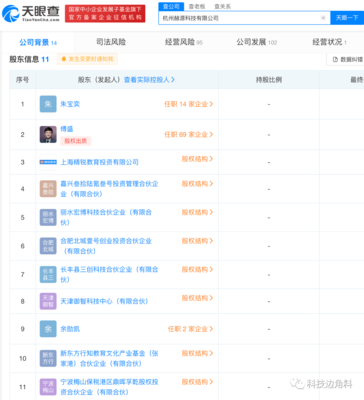The width and height of the screenshot is (364, 400).
Task: Expand 任职 14 家企业 for 朱宝奕
Action: 189,104
